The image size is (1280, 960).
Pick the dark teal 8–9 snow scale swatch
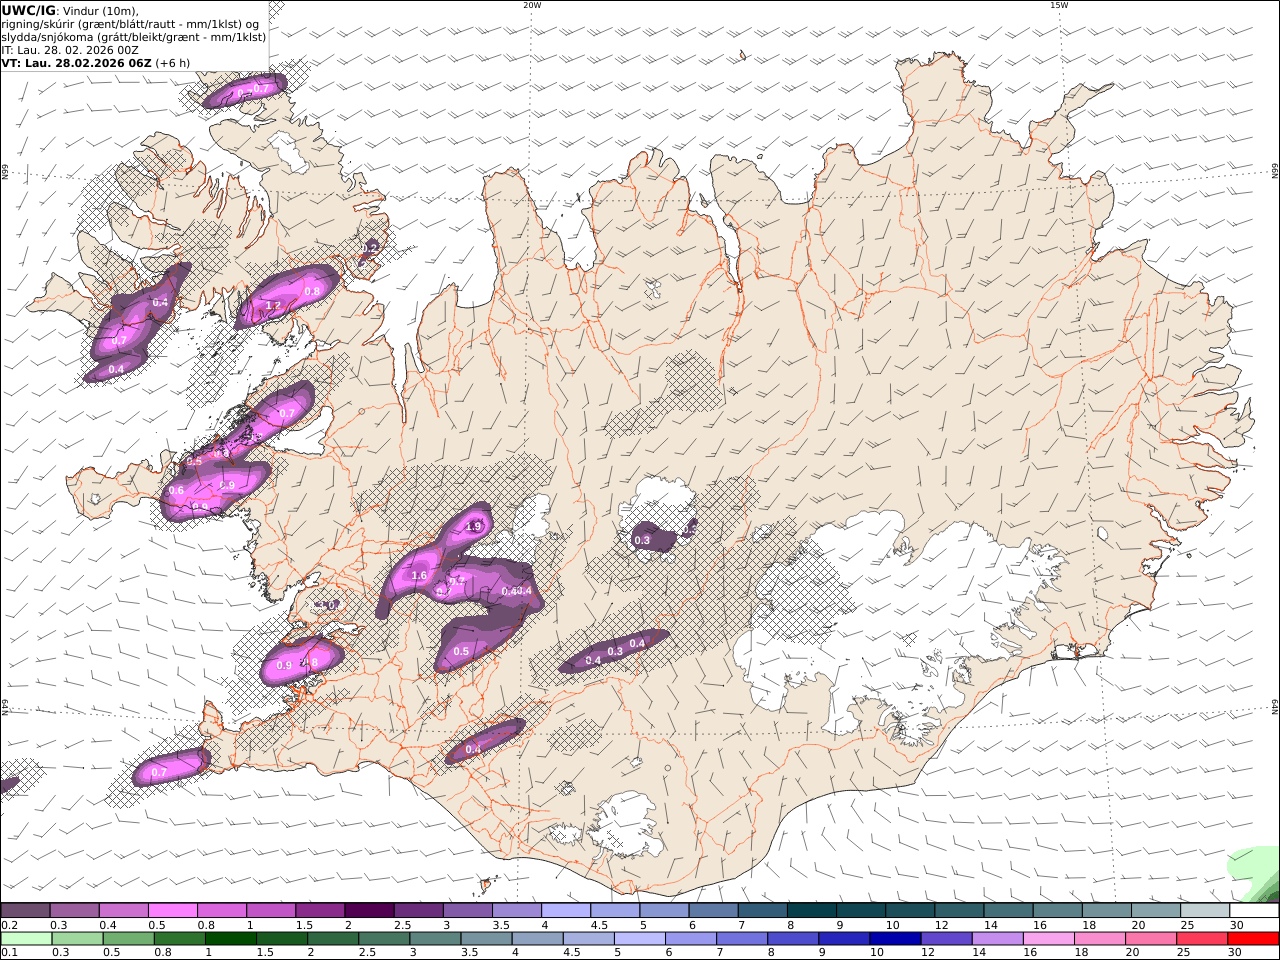[812, 911]
